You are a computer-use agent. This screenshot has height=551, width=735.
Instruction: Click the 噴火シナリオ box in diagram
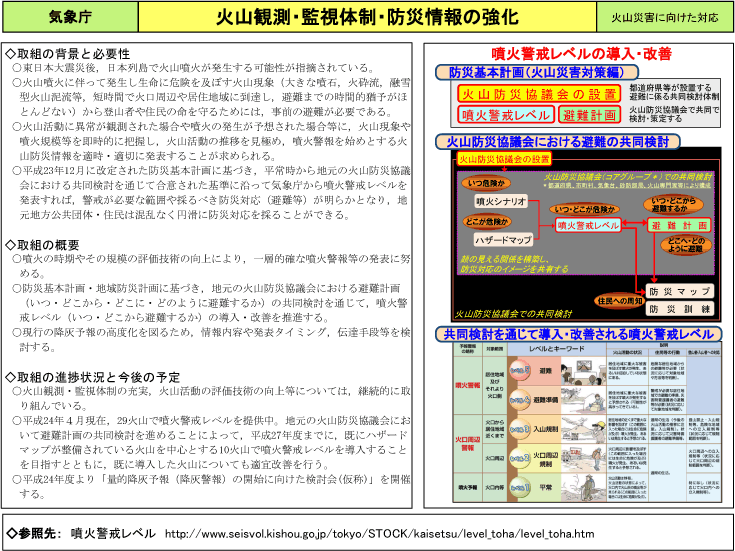(x=501, y=202)
